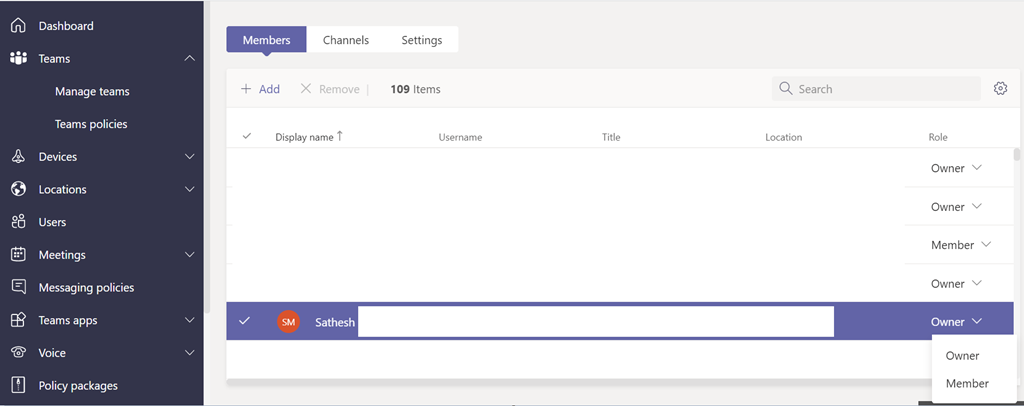The height and width of the screenshot is (406, 1024).
Task: Click the Users icon in sidebar
Action: pos(18,222)
